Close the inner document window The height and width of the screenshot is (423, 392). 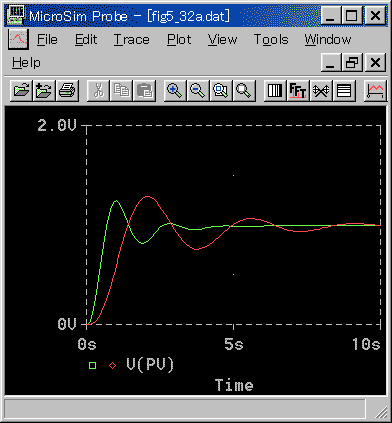(376, 62)
